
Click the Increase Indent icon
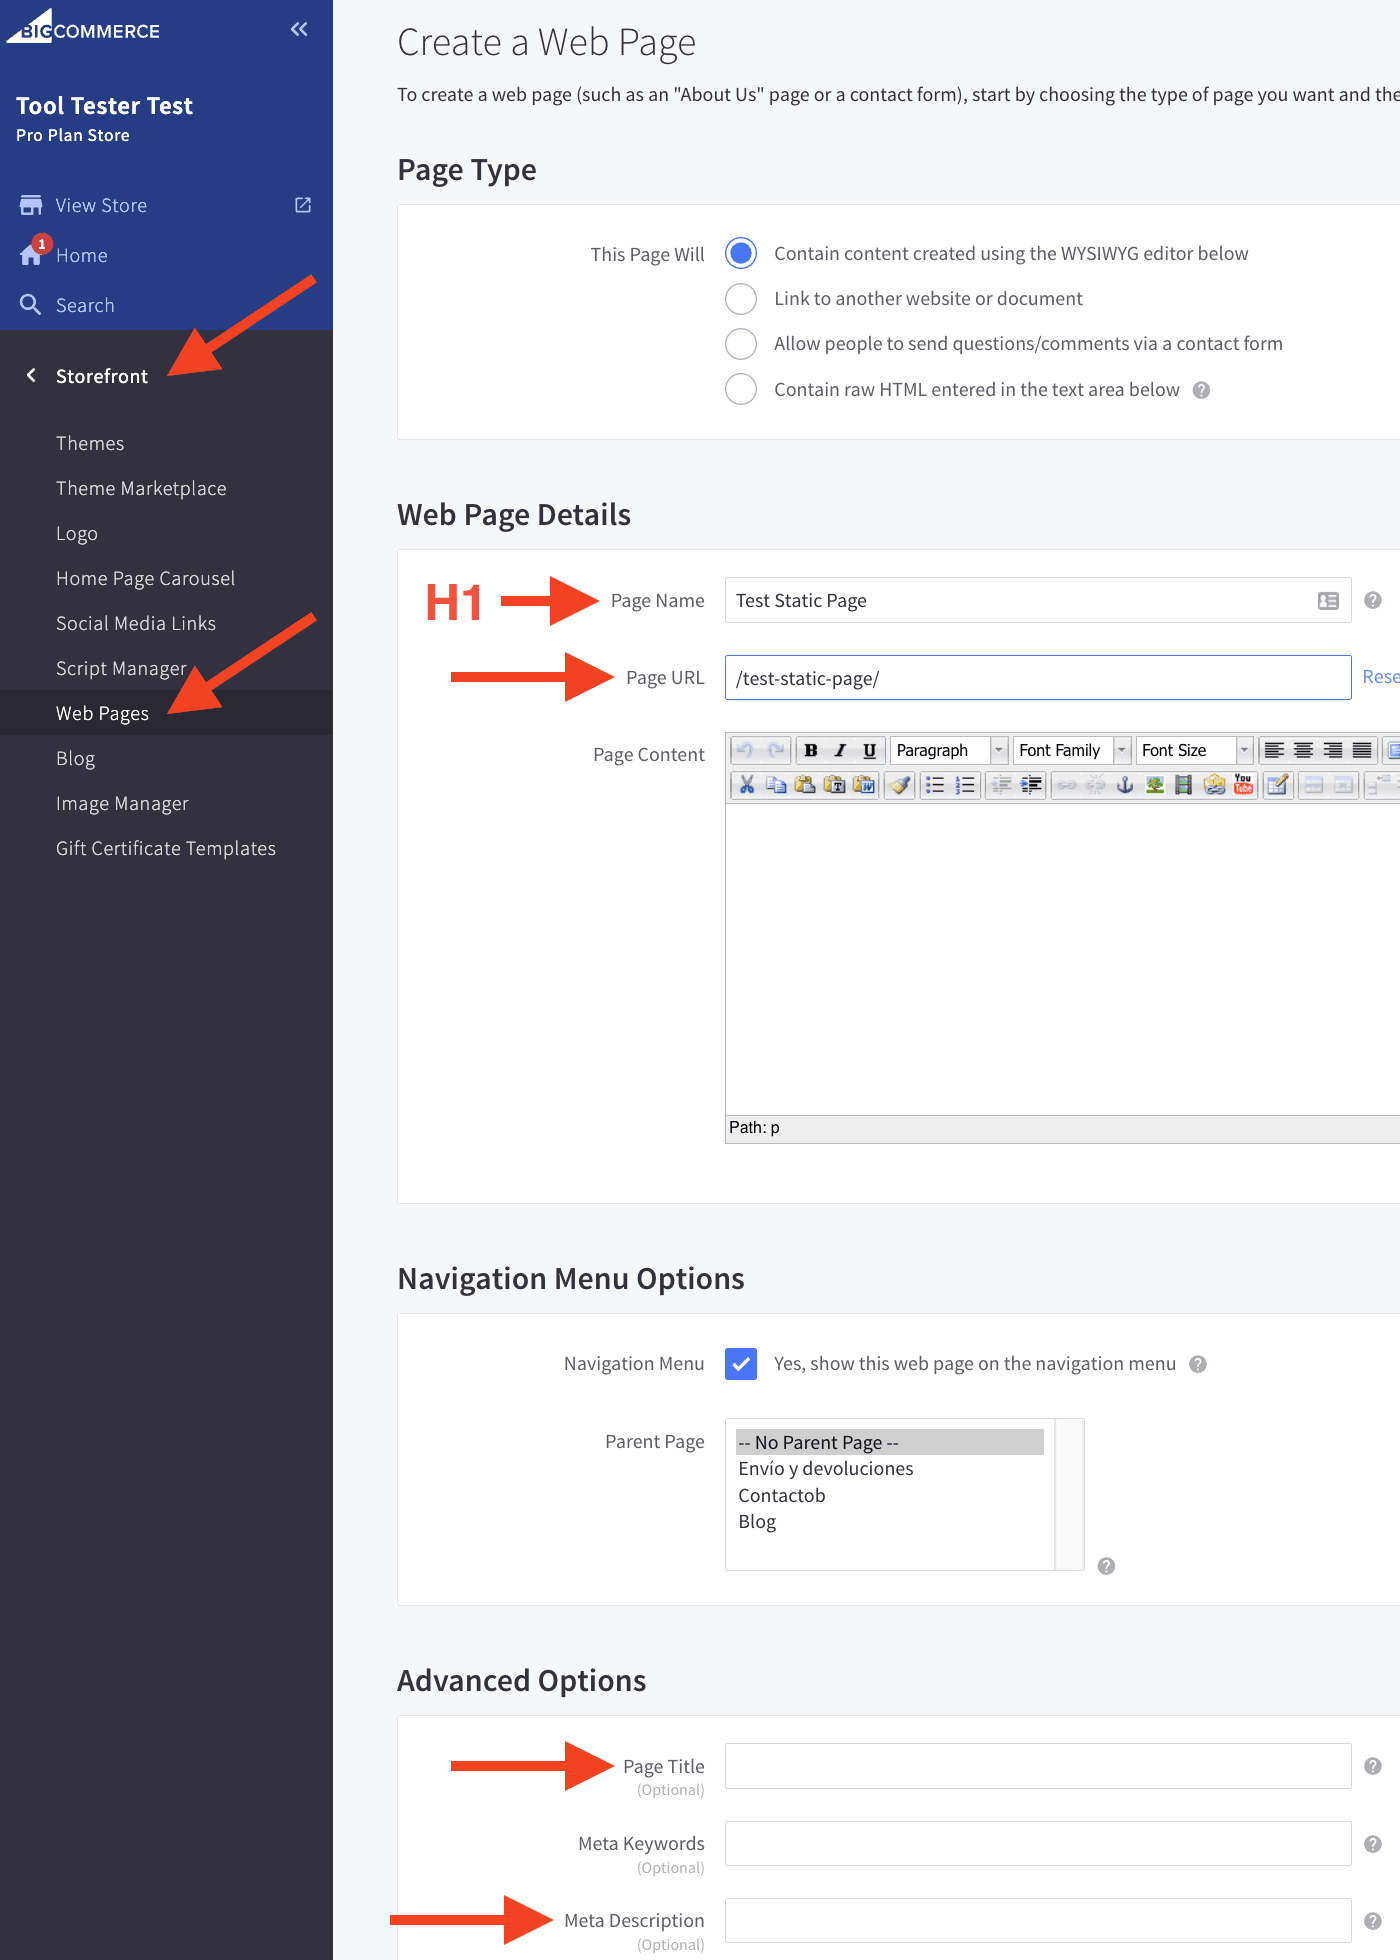click(x=1031, y=785)
